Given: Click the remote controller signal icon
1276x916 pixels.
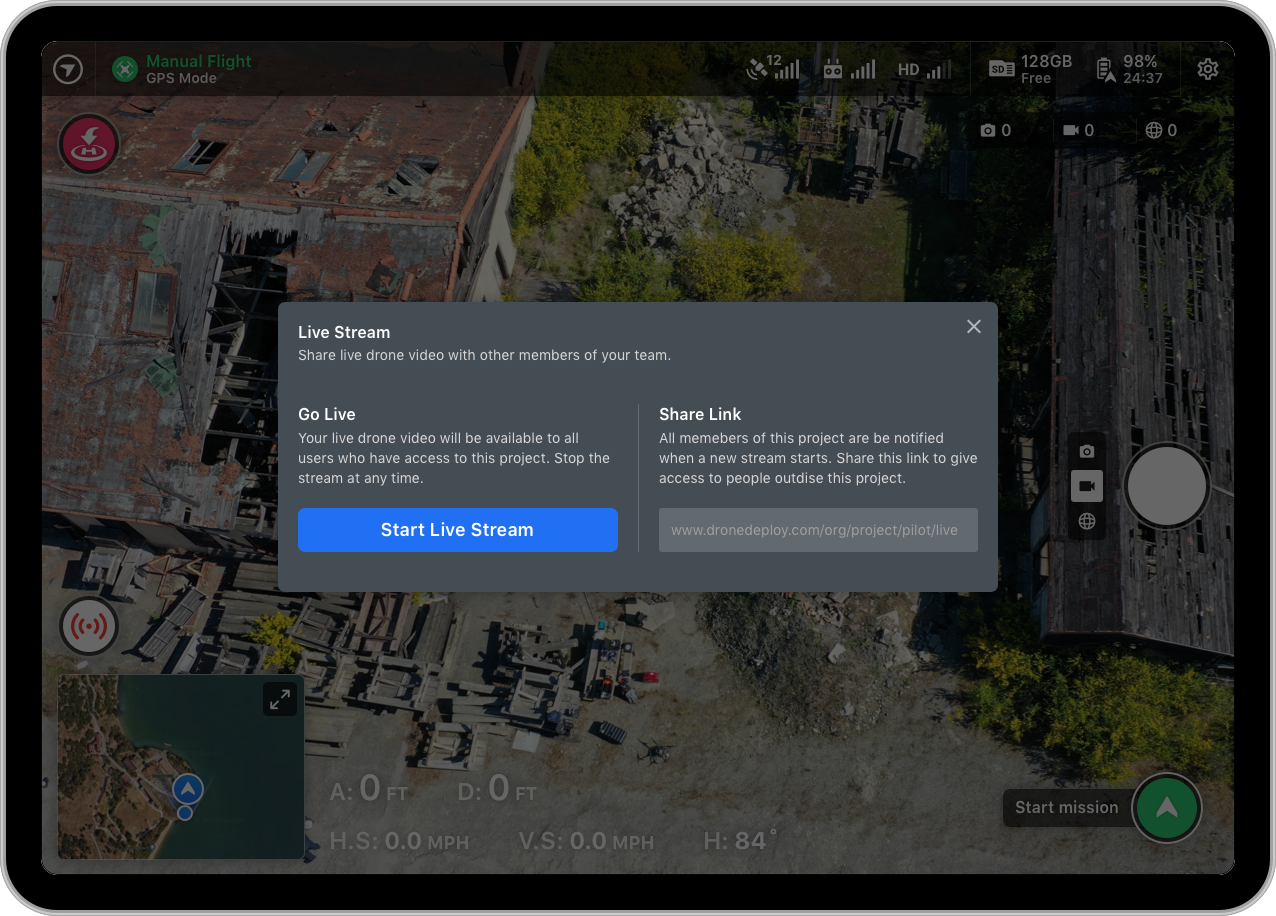Looking at the screenshot, I should click(848, 69).
